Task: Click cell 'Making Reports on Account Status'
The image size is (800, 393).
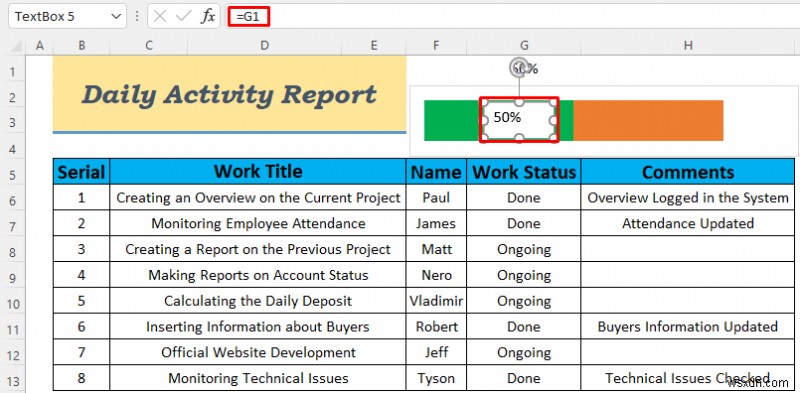Action: coord(258,275)
